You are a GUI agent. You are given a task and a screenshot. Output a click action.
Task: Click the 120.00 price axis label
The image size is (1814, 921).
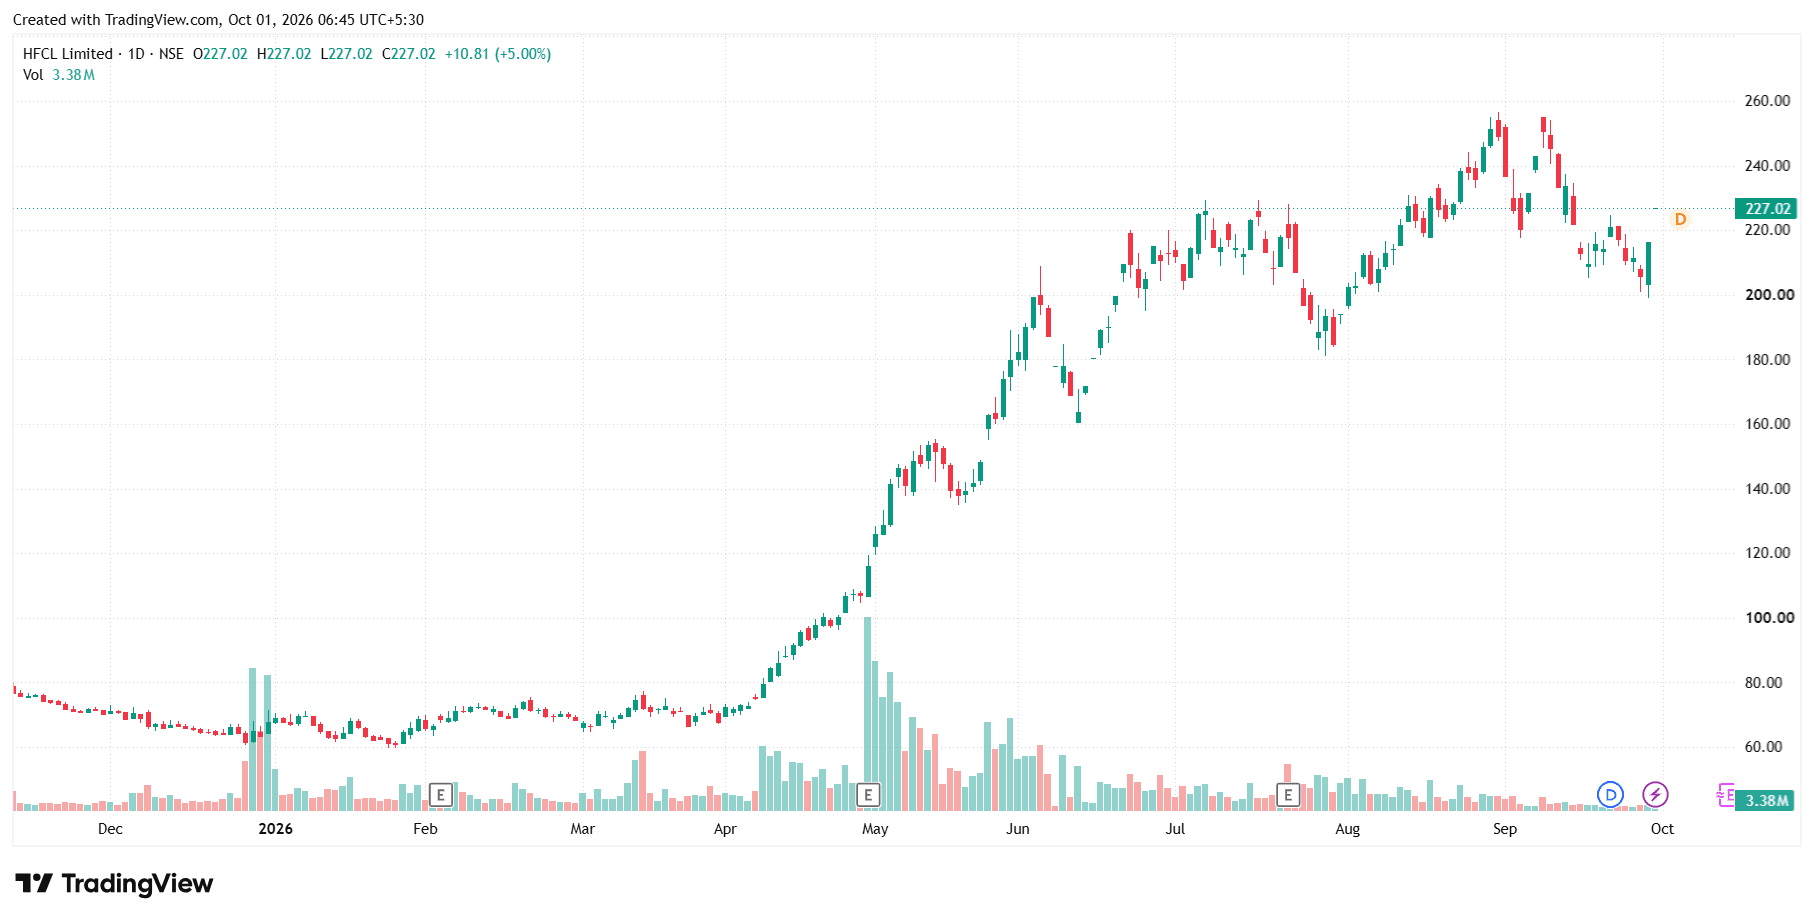(1767, 553)
